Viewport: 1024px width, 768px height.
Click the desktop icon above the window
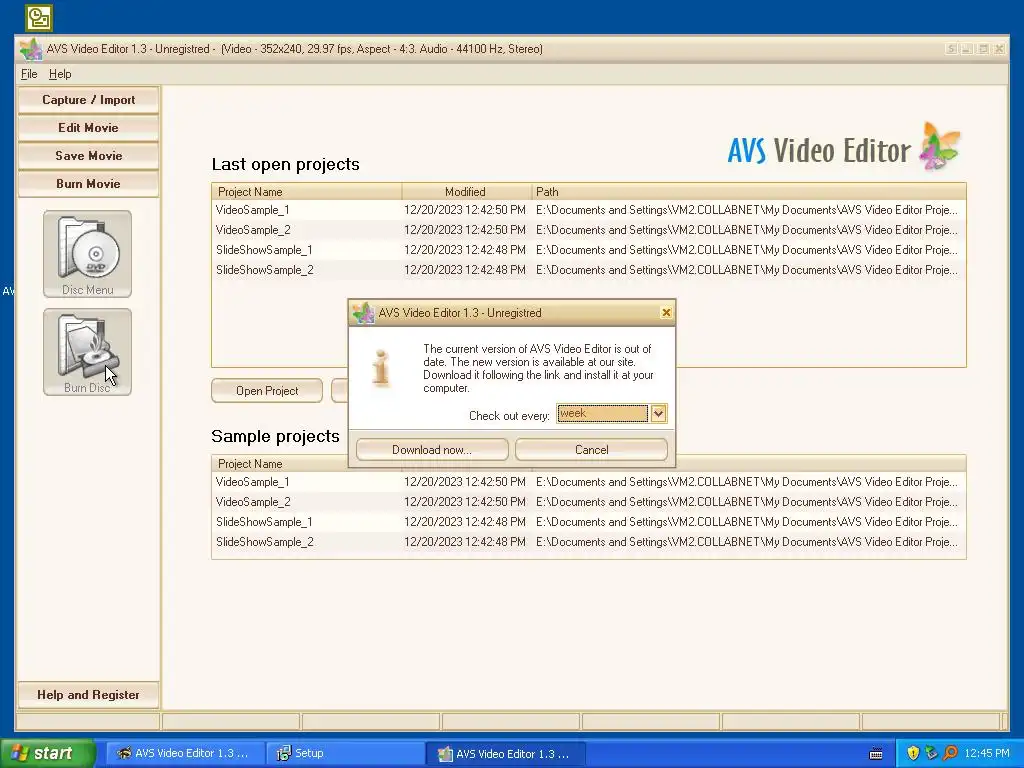tap(39, 18)
